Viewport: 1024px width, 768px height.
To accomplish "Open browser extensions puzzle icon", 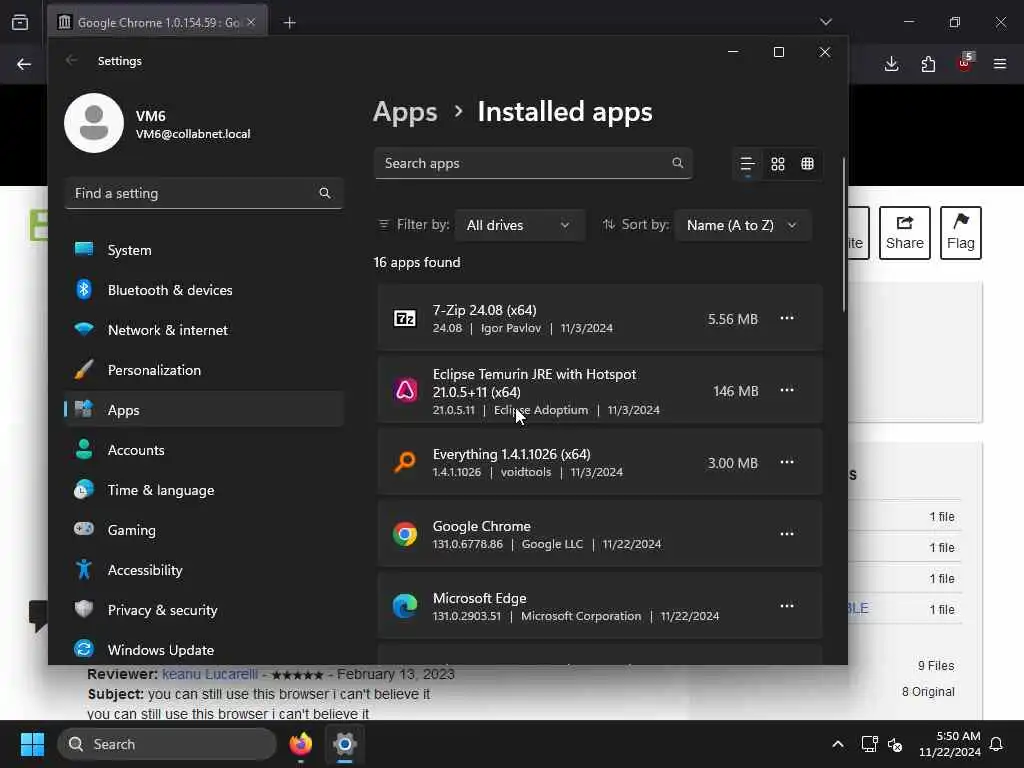I will (x=928, y=64).
